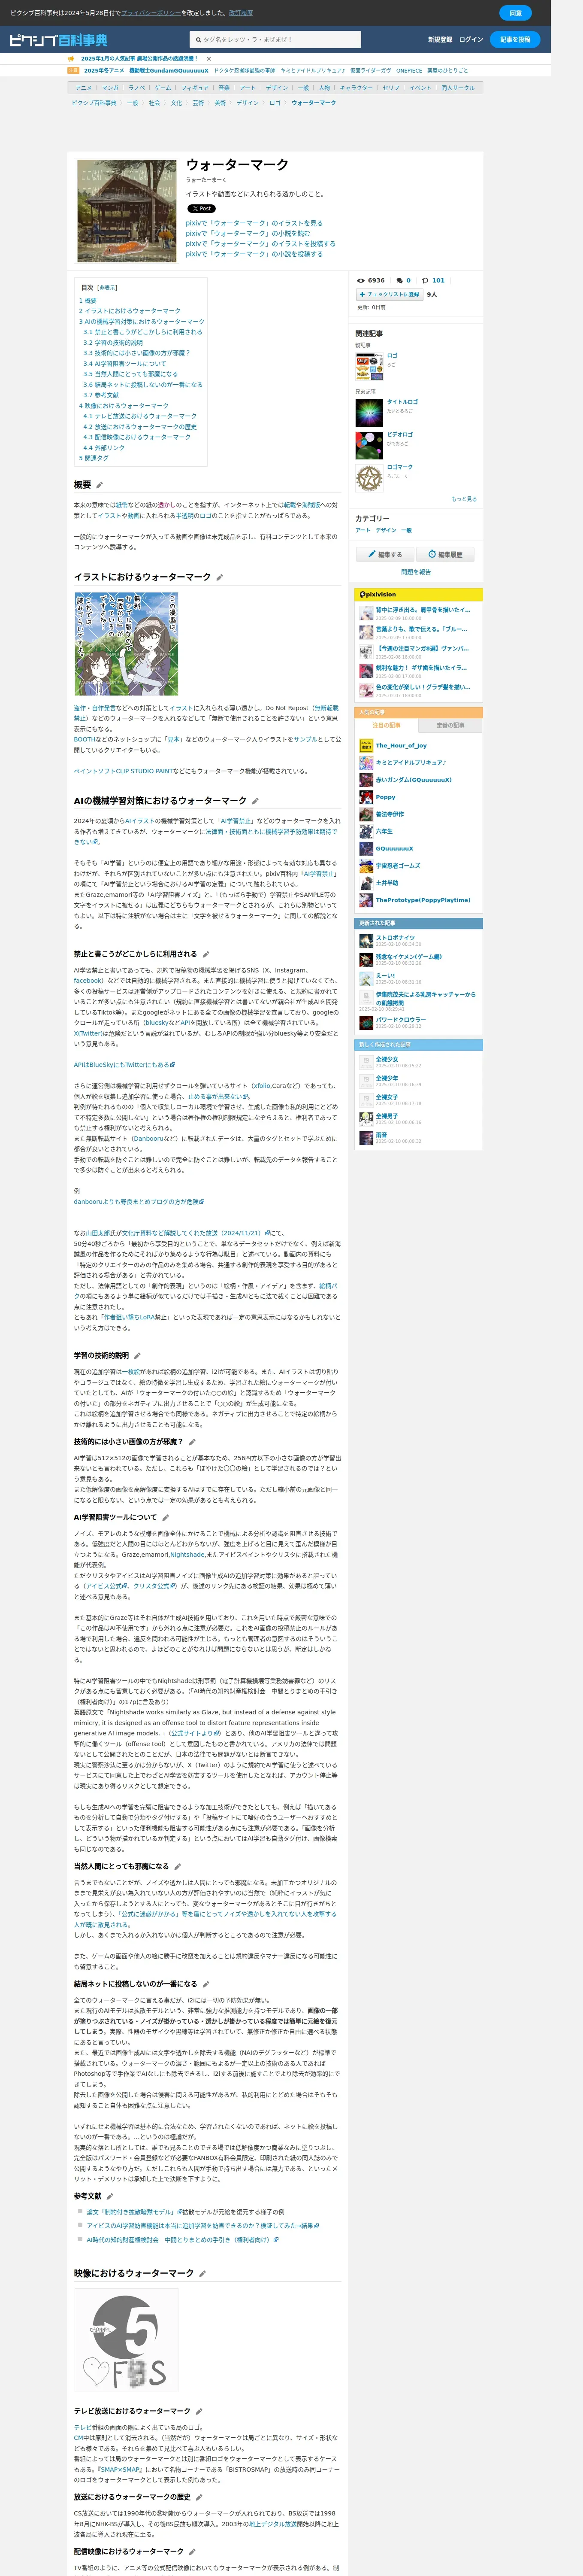The height and width of the screenshot is (2576, 583).
Task: Open the ゲーム category tab
Action: [x=163, y=88]
